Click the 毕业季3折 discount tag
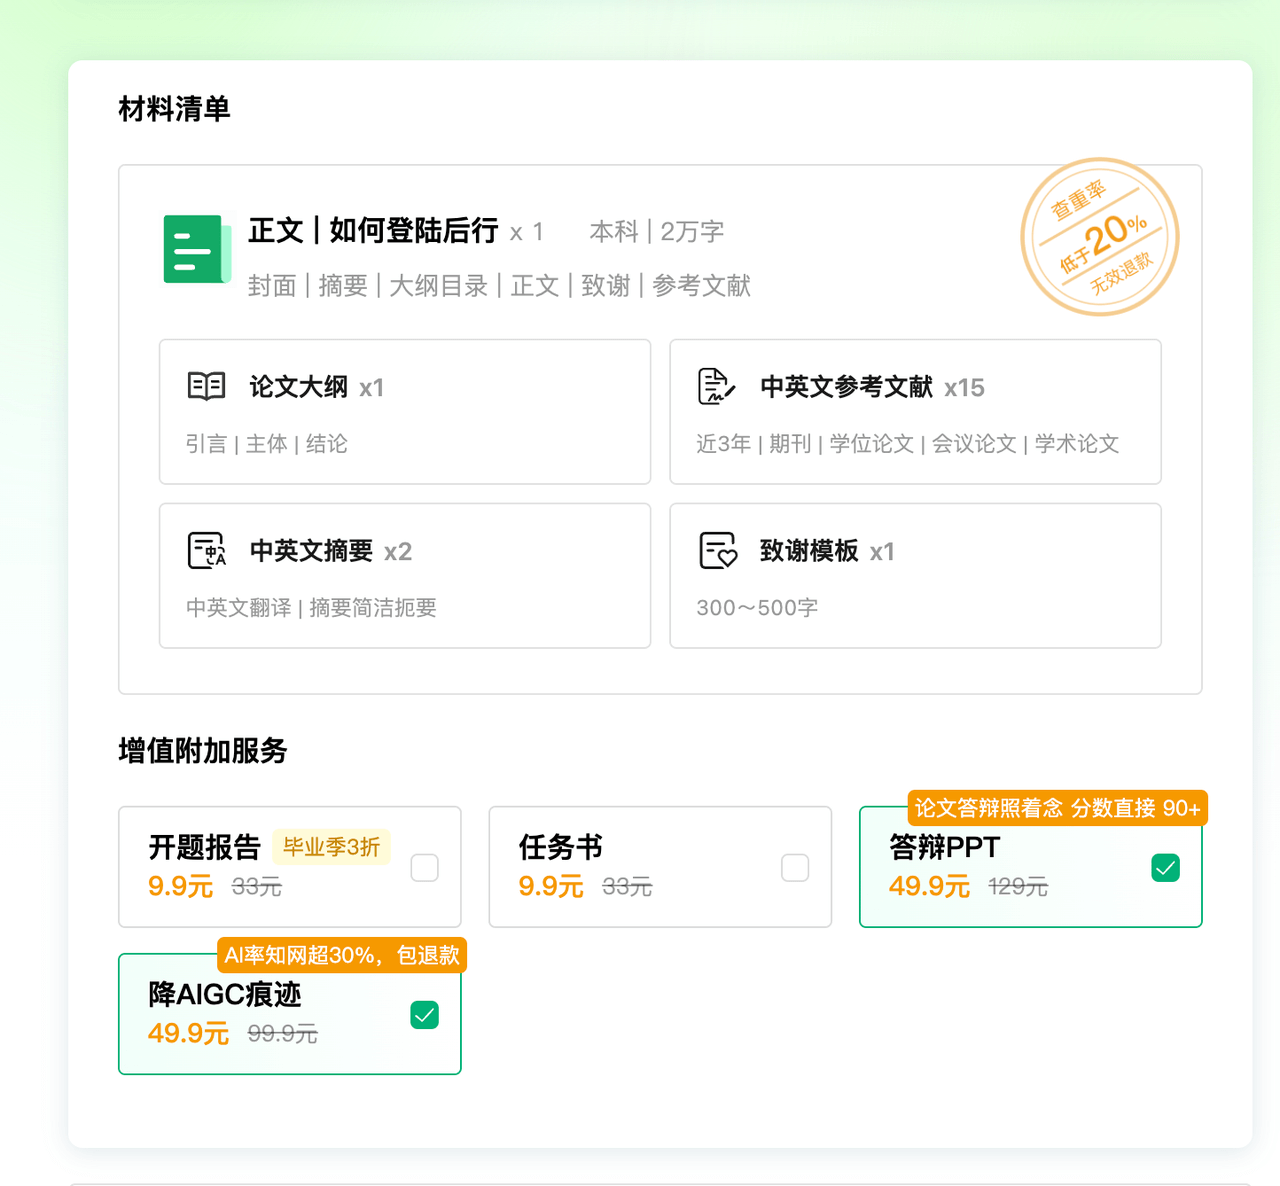Image resolution: width=1280 pixels, height=1186 pixels. click(331, 847)
